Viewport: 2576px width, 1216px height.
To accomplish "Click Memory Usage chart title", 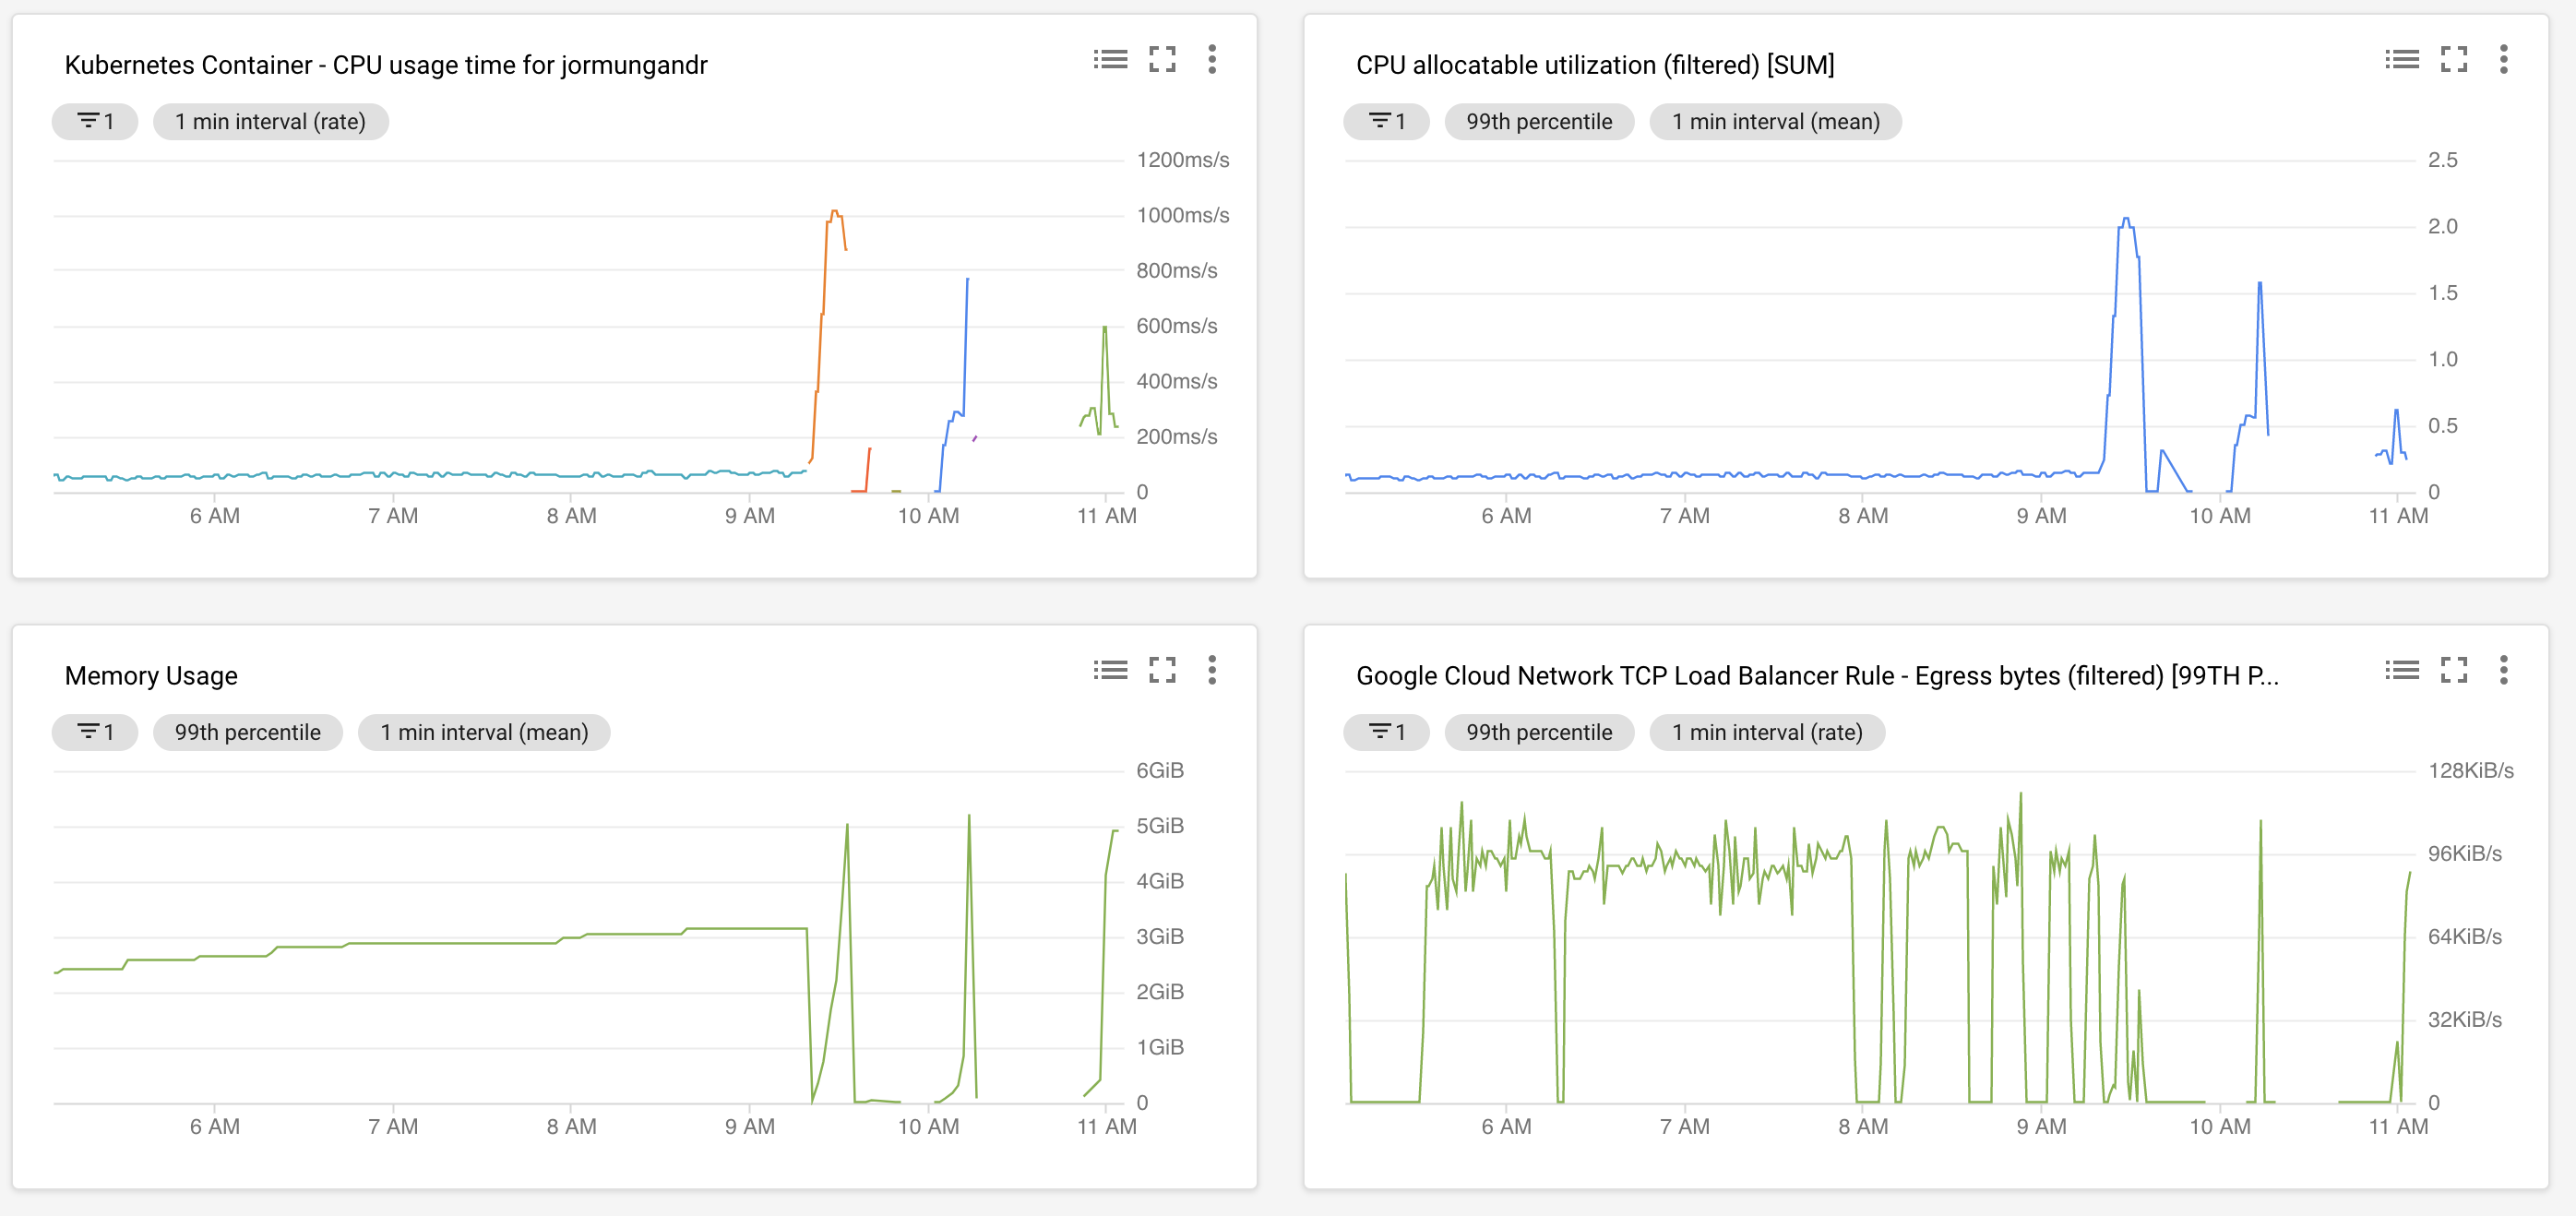I will (x=151, y=676).
